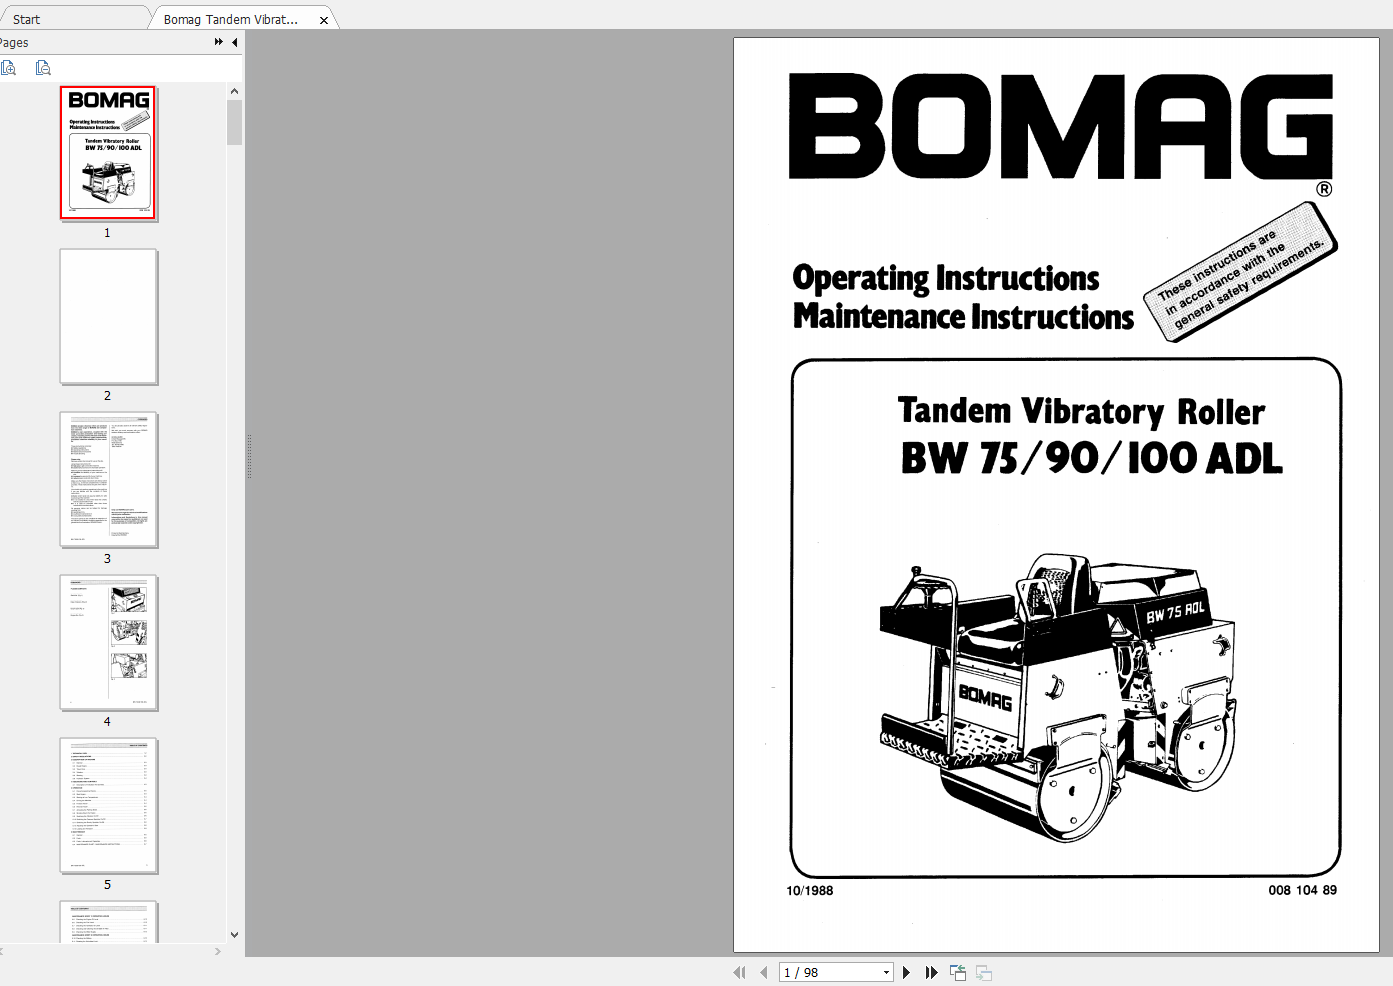Click the thumbnail scrollbar up arrow
1393x986 pixels.
coord(234,91)
